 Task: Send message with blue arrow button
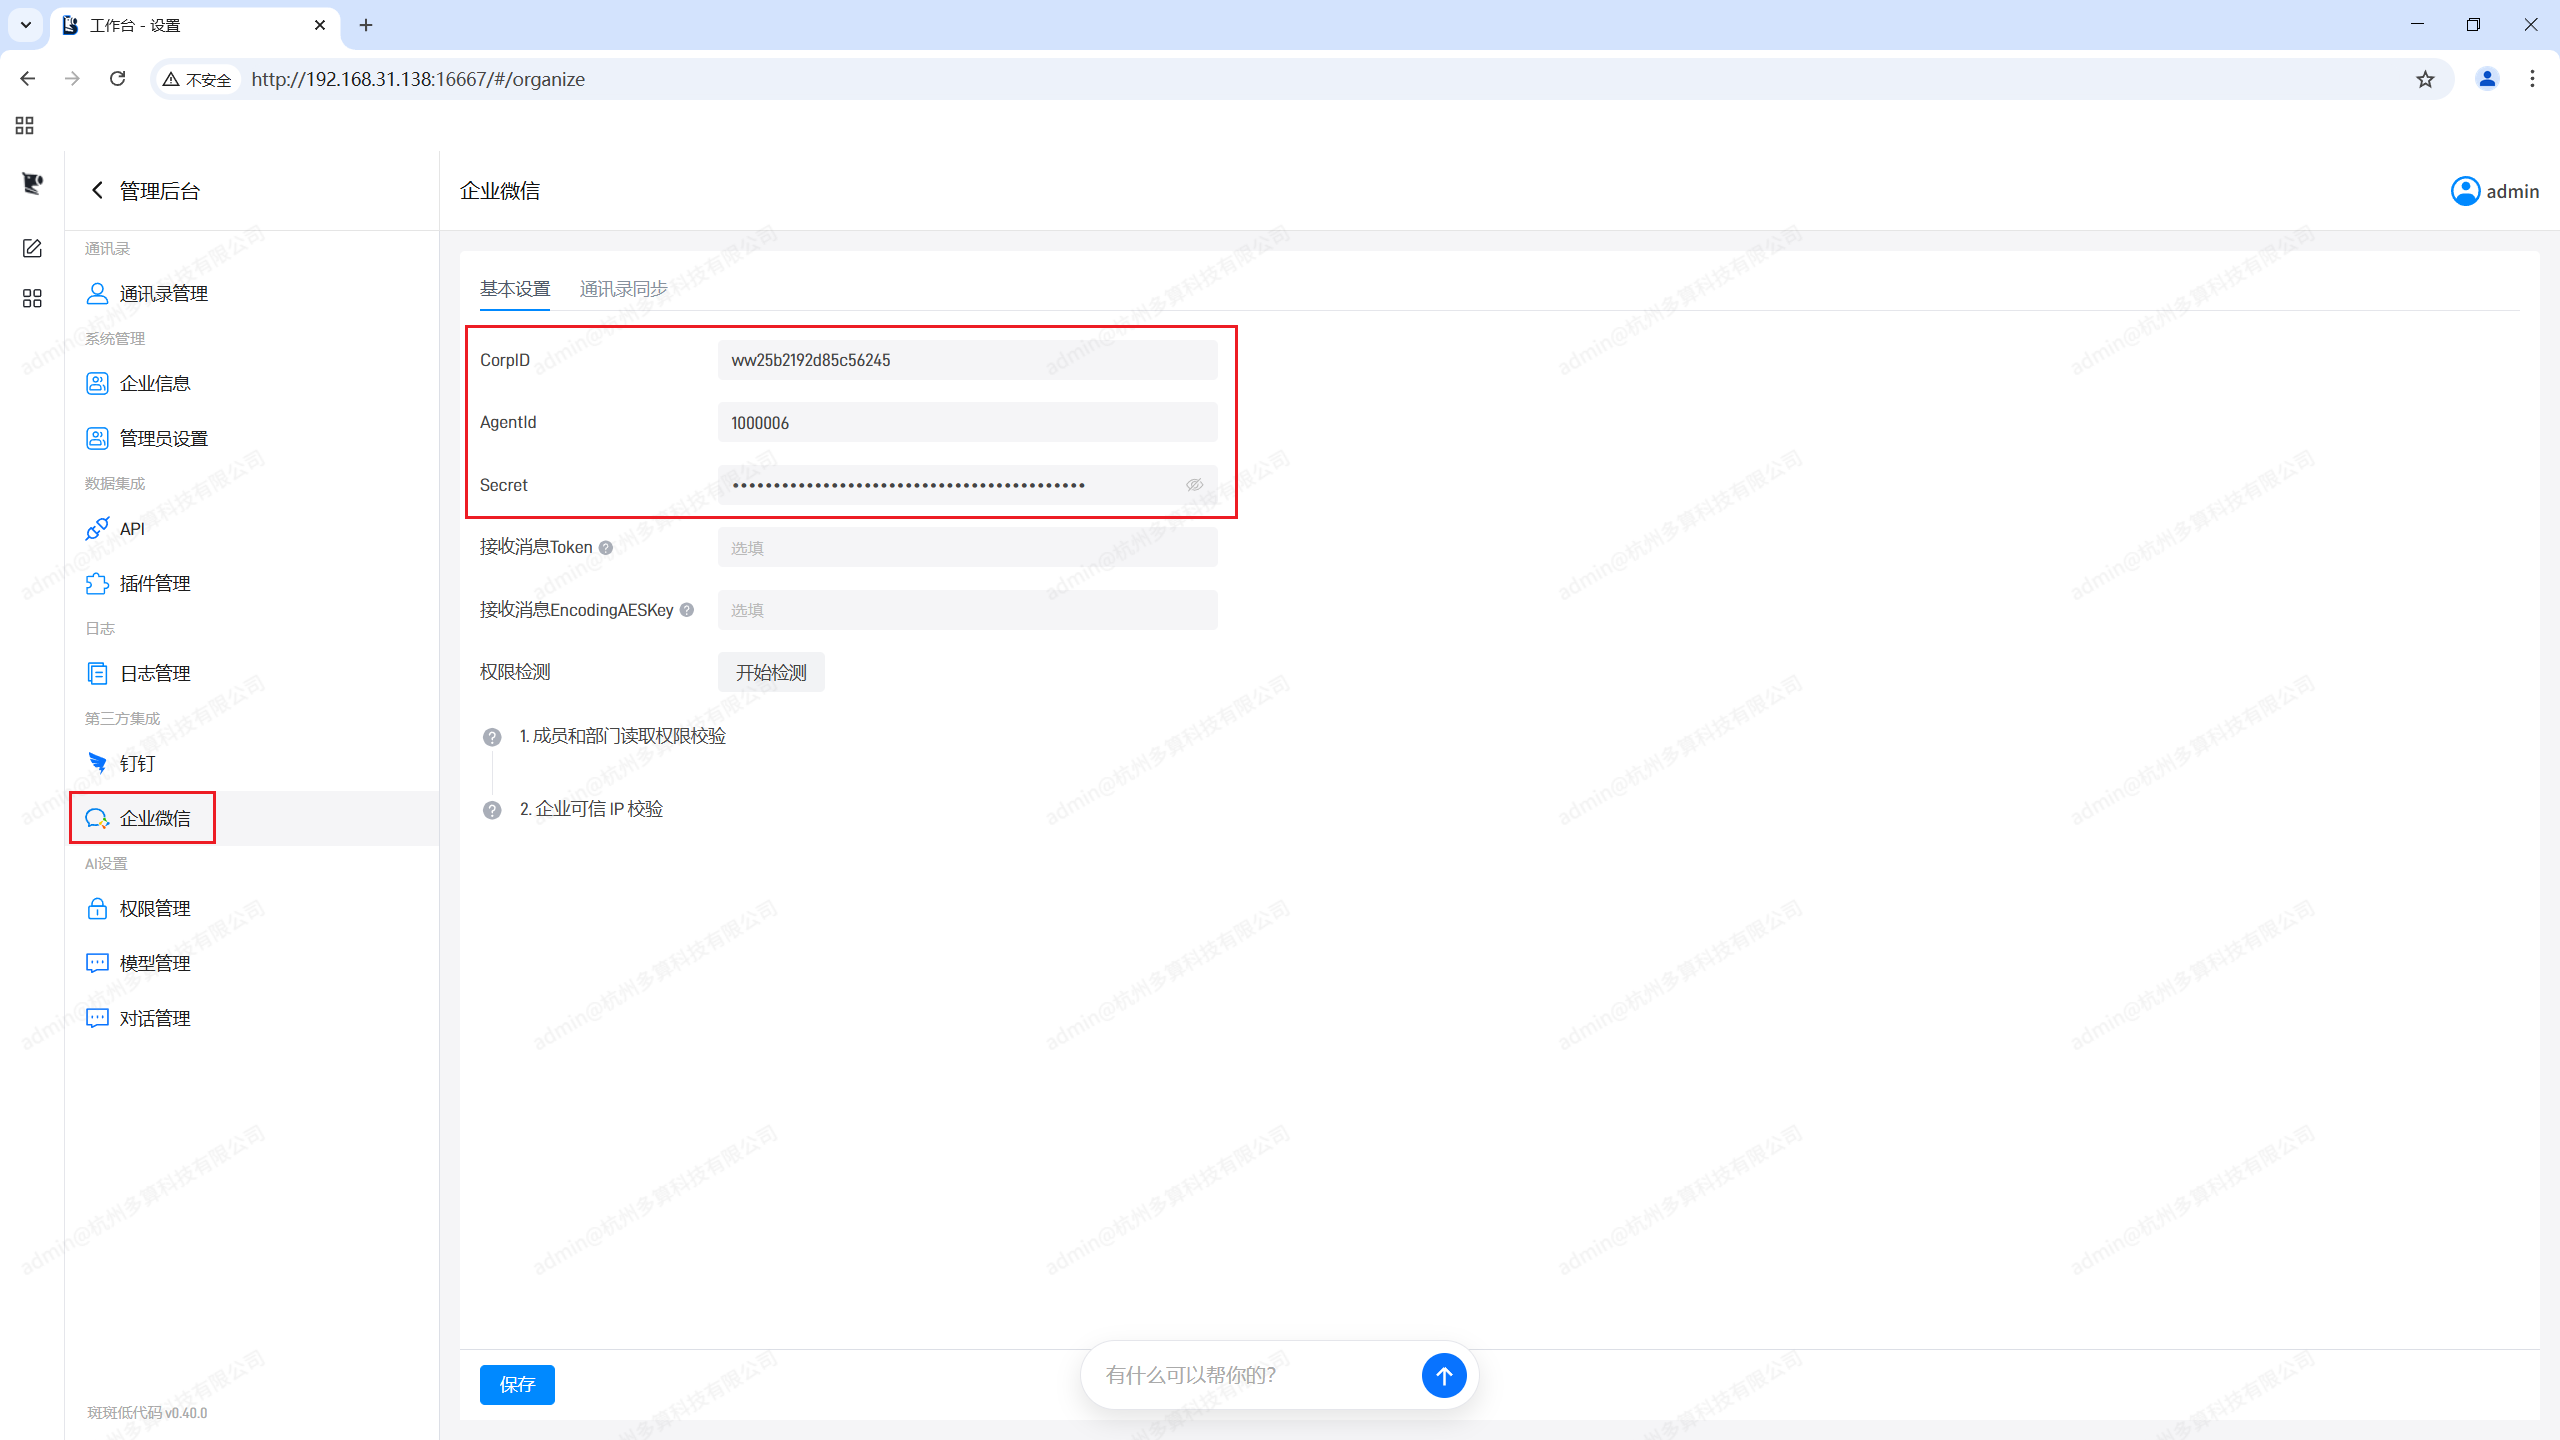[x=1444, y=1375]
